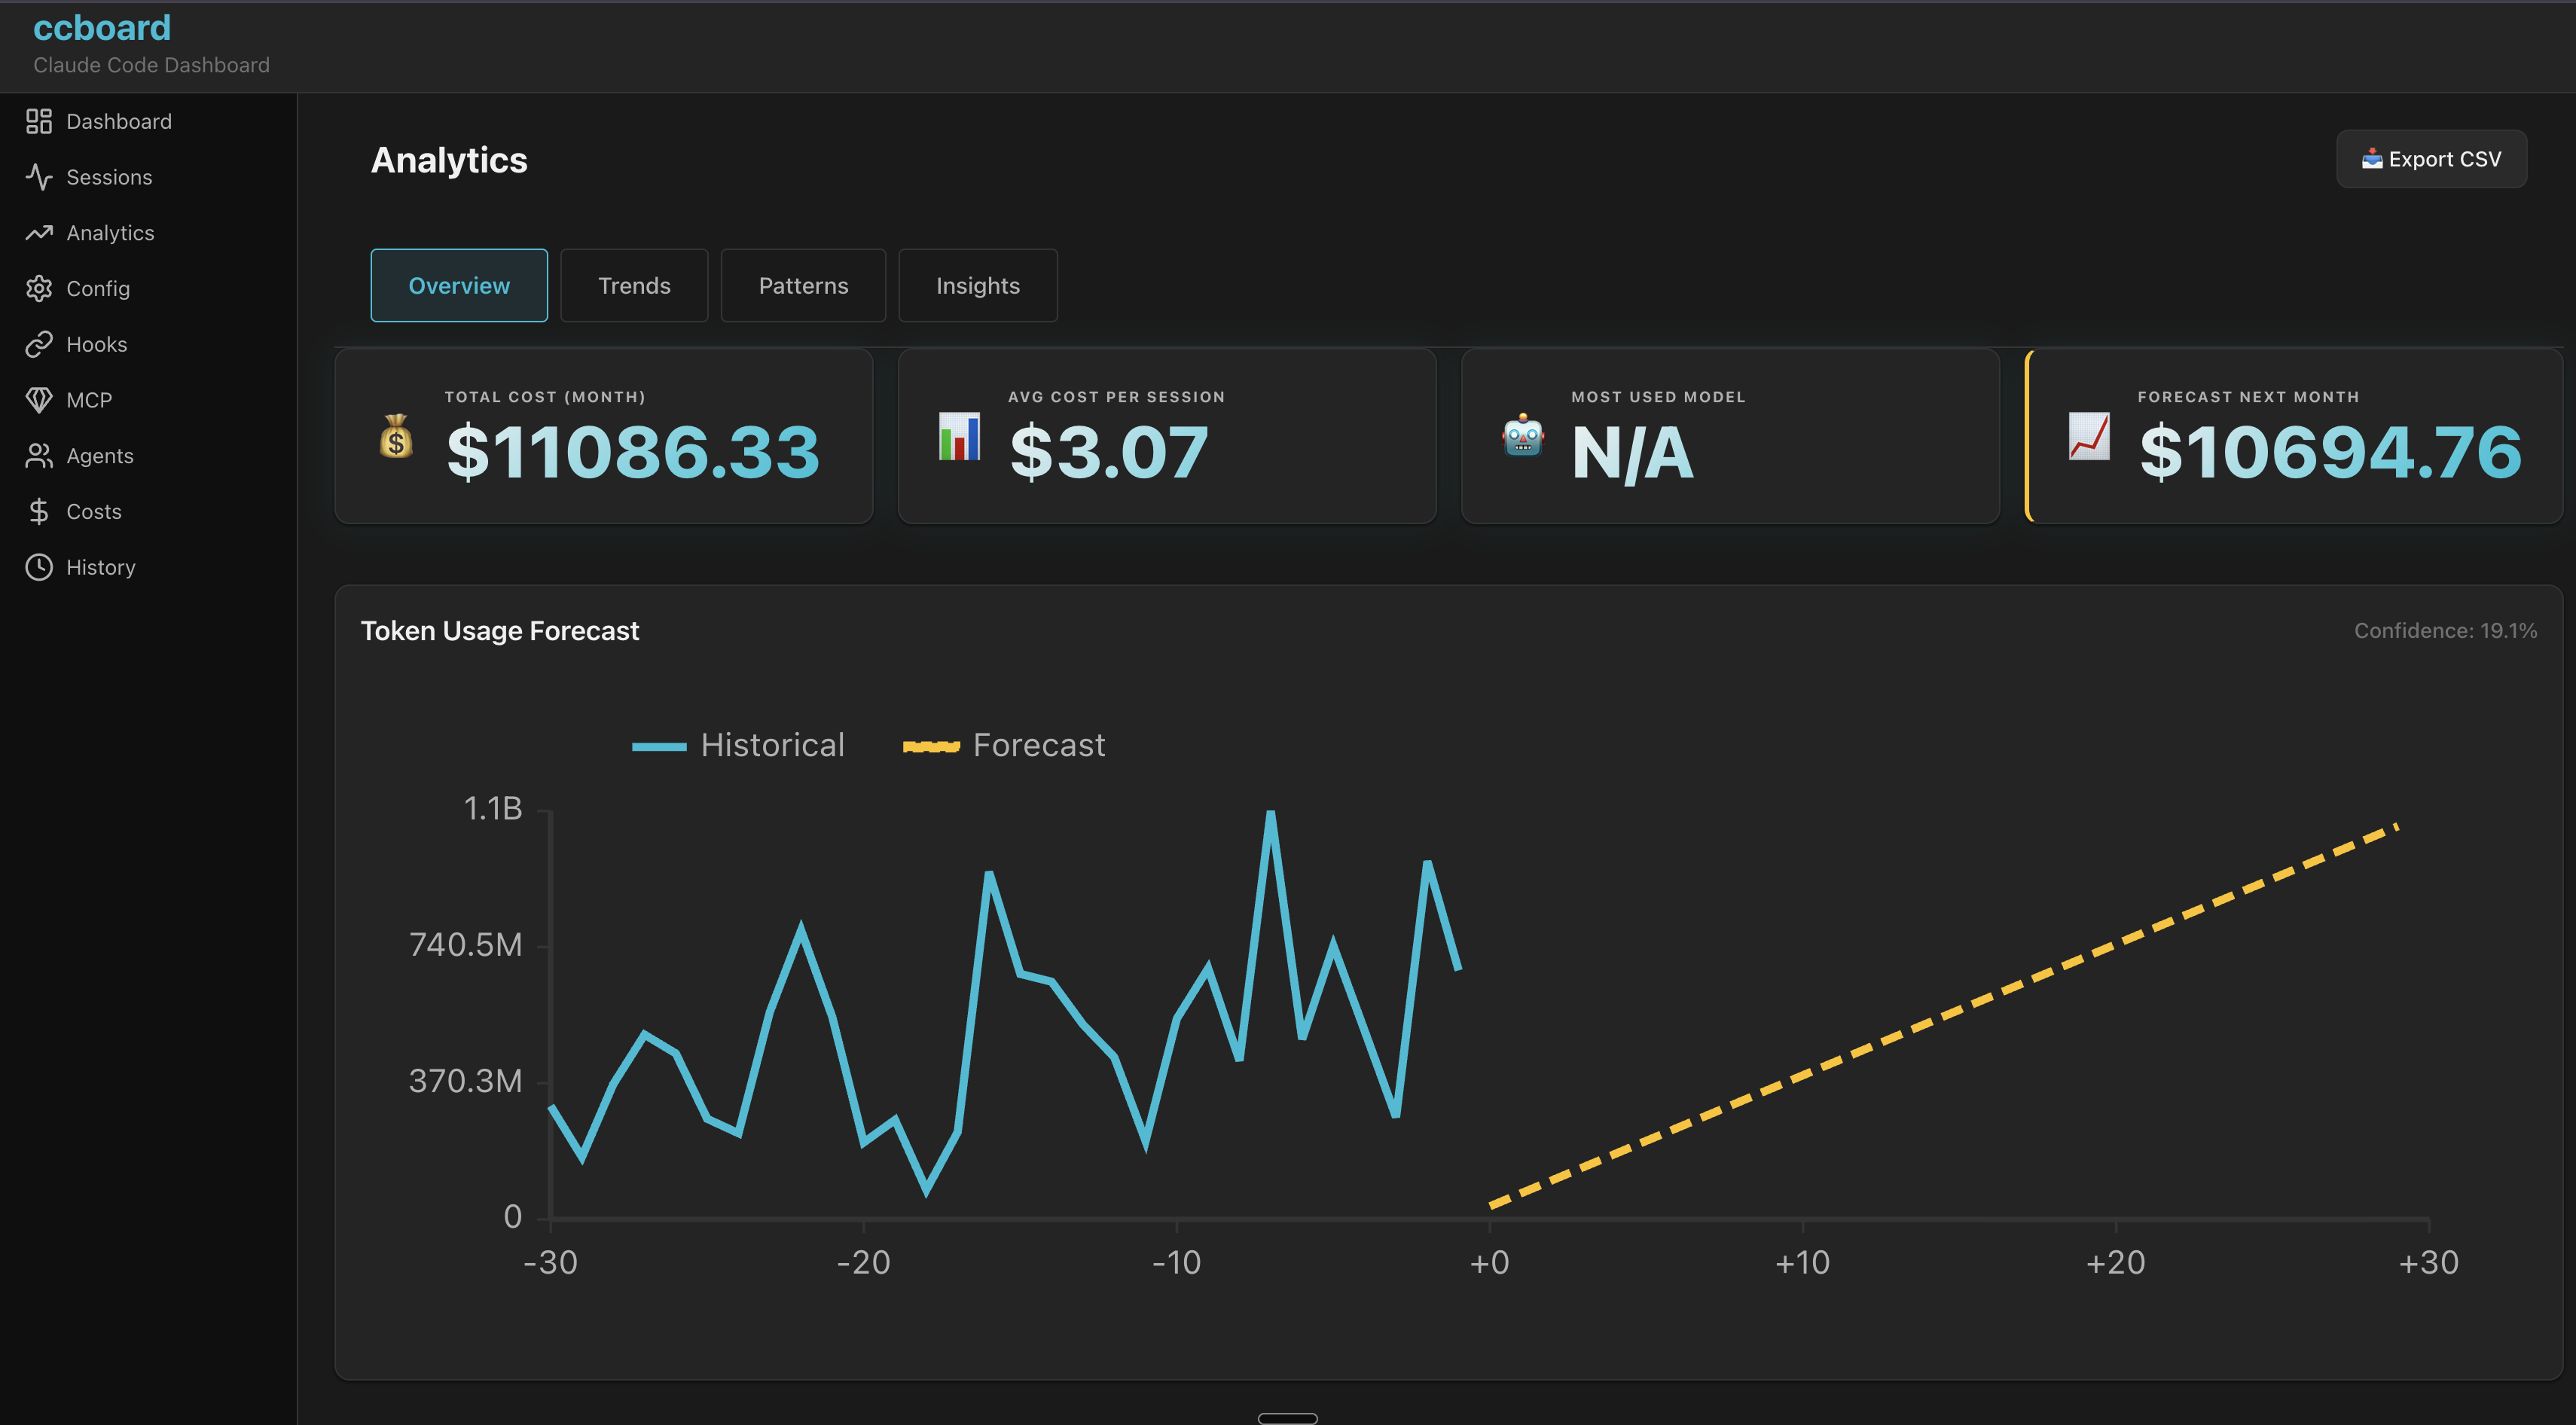Open the History page
The image size is (2576, 1425).
(x=100, y=567)
